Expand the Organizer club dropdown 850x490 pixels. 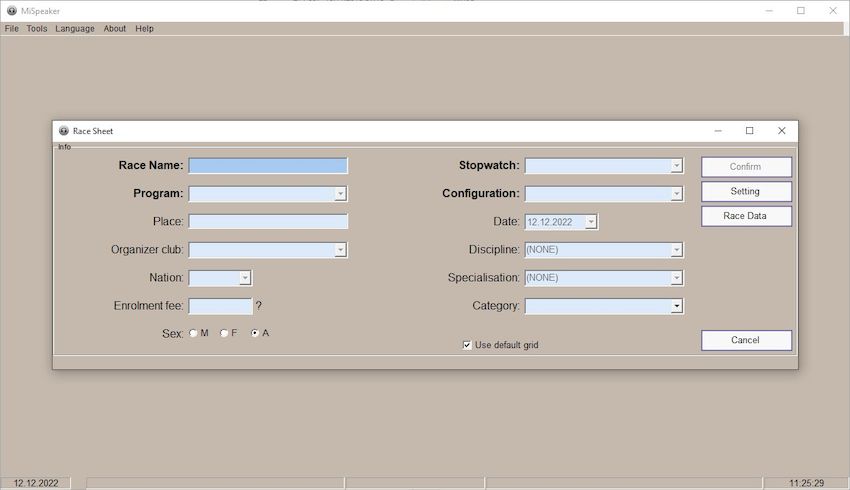(340, 250)
